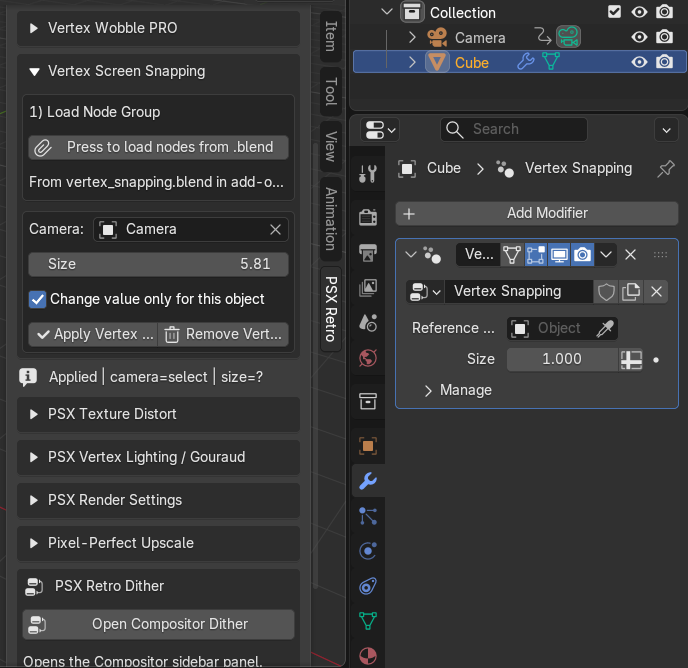
Task: Toggle fake user shield on Vertex Snapping
Action: click(606, 292)
